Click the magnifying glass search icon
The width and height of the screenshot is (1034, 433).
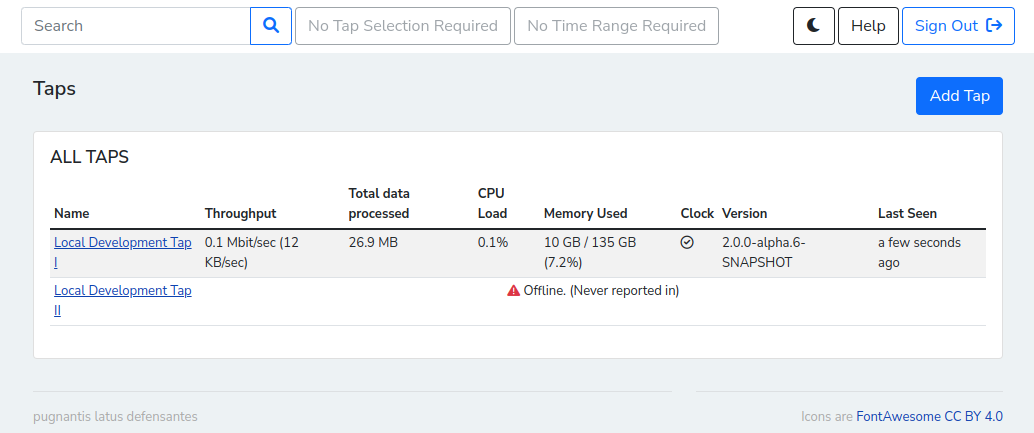coord(271,26)
